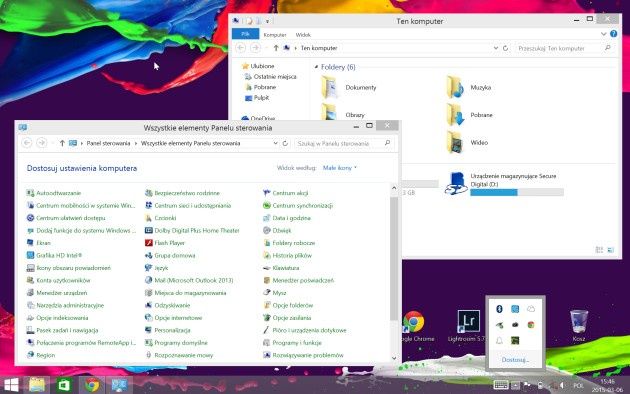Image resolution: width=630 pixels, height=394 pixels.
Task: Open the Plik tab in Ten komputer
Action: pos(245,34)
